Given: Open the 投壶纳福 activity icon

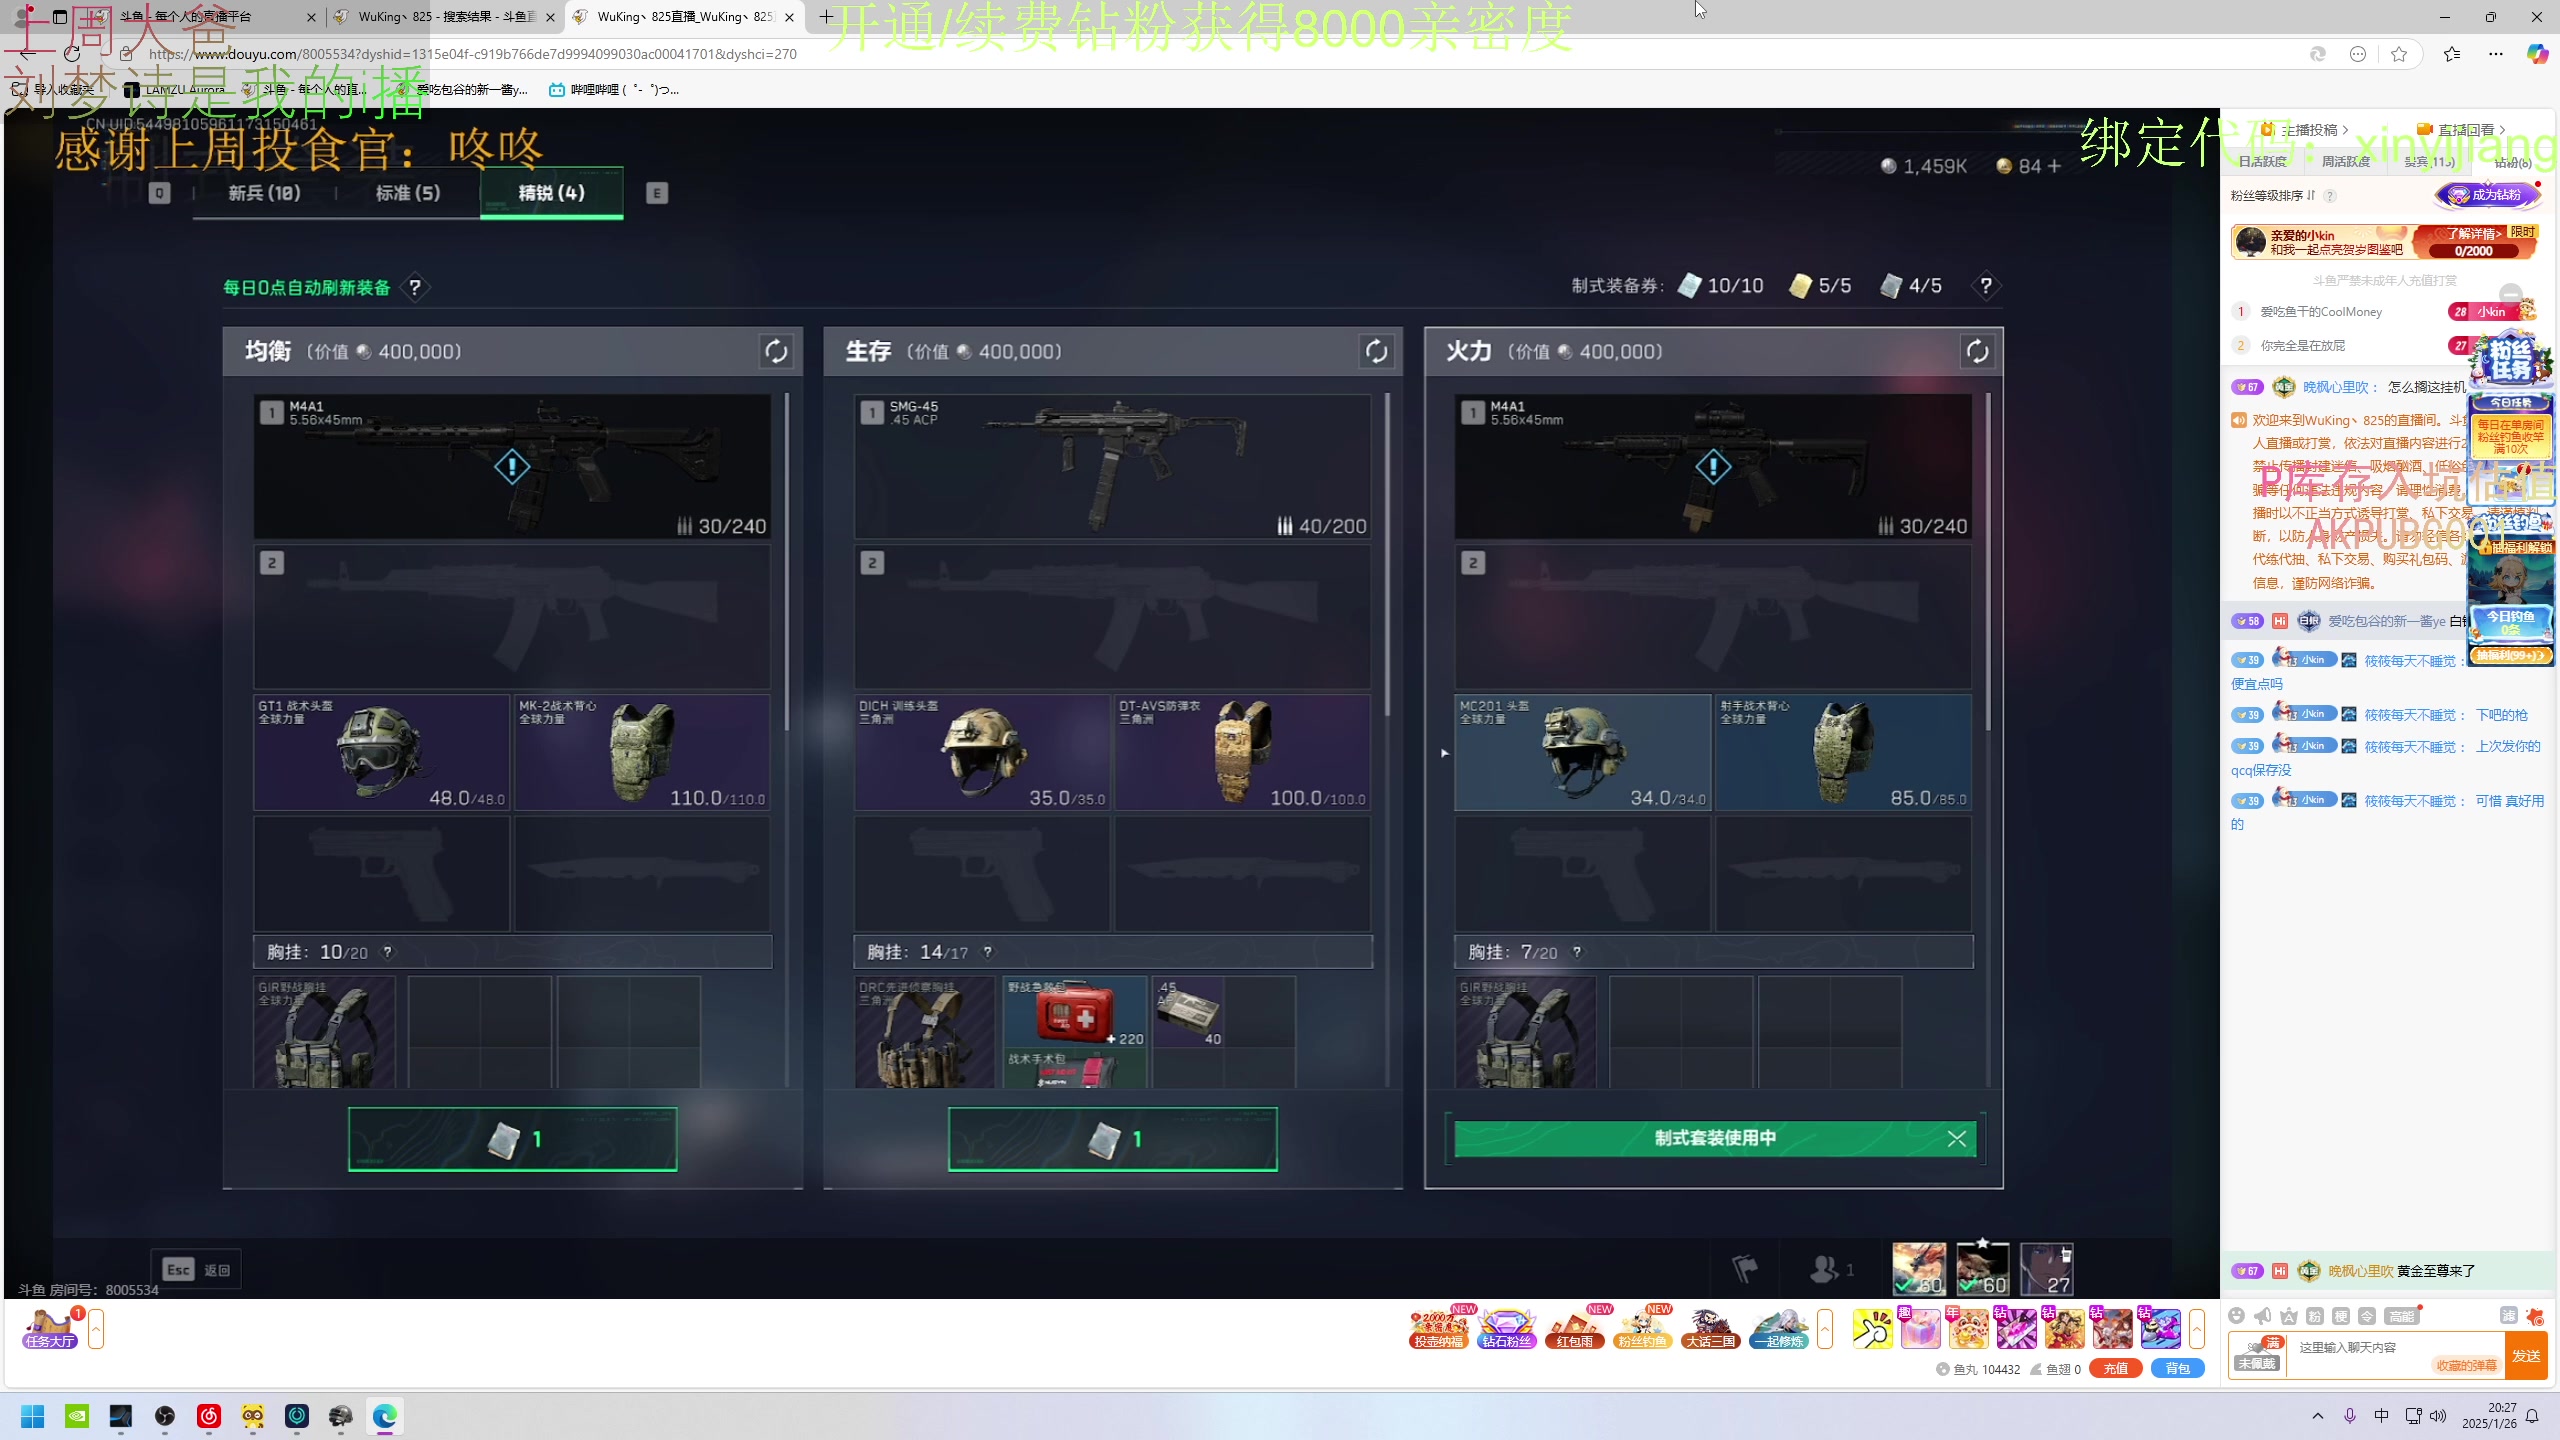Looking at the screenshot, I should [x=1438, y=1329].
